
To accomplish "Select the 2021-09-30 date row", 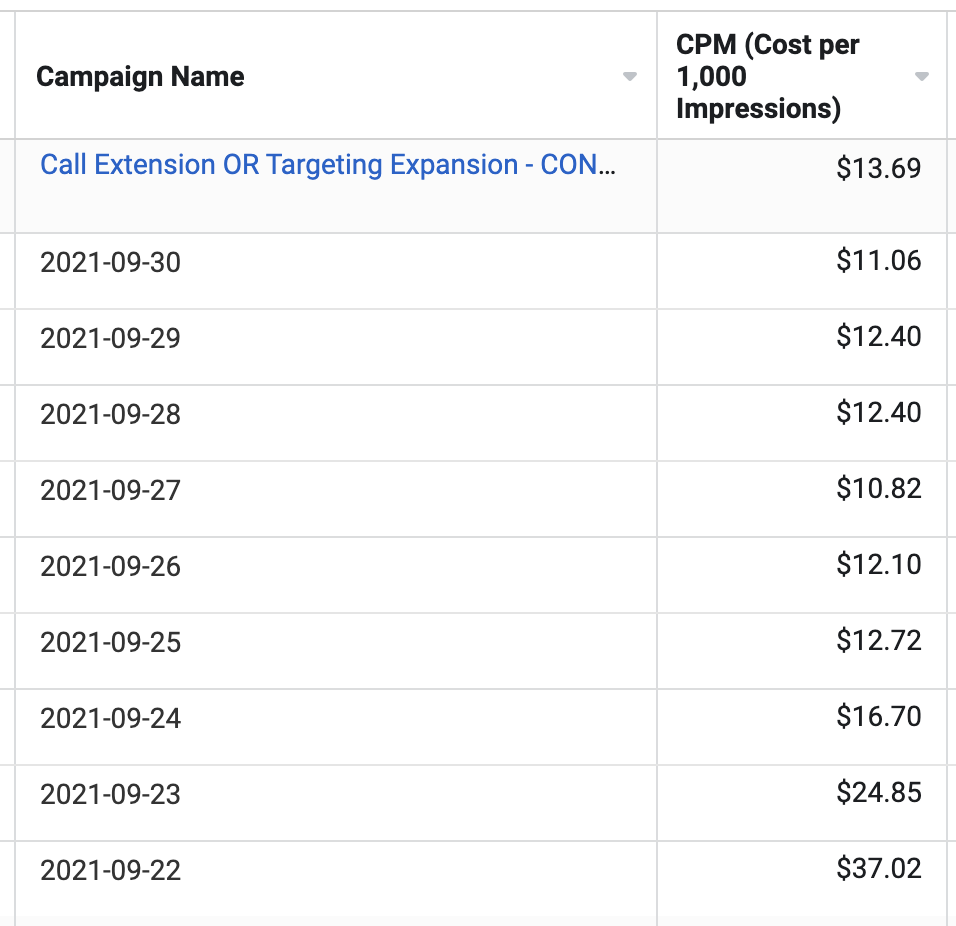I will click(110, 263).
